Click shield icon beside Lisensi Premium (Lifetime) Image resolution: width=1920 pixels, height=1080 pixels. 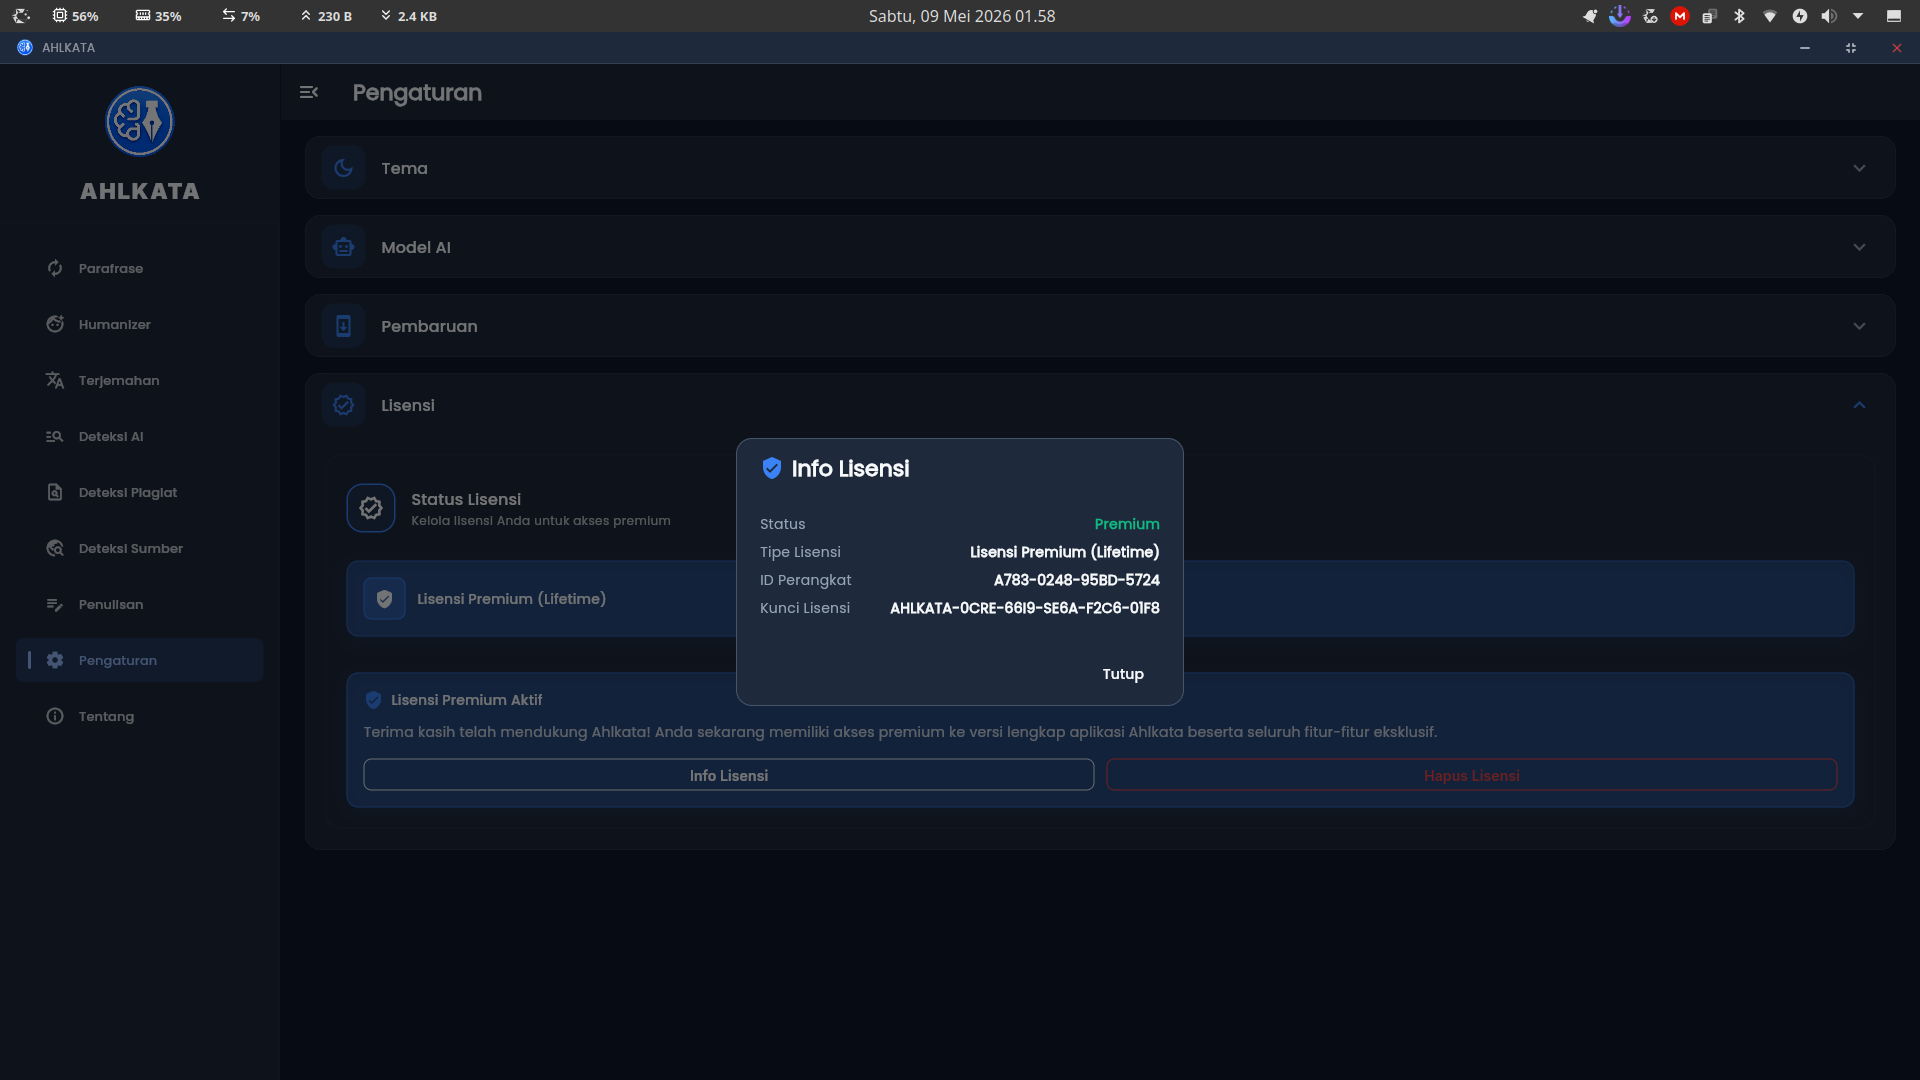(384, 599)
